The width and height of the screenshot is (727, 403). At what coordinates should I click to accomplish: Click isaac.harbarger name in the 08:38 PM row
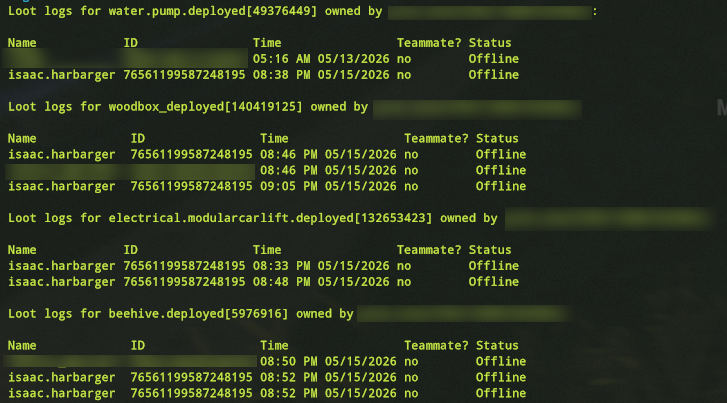pos(61,75)
